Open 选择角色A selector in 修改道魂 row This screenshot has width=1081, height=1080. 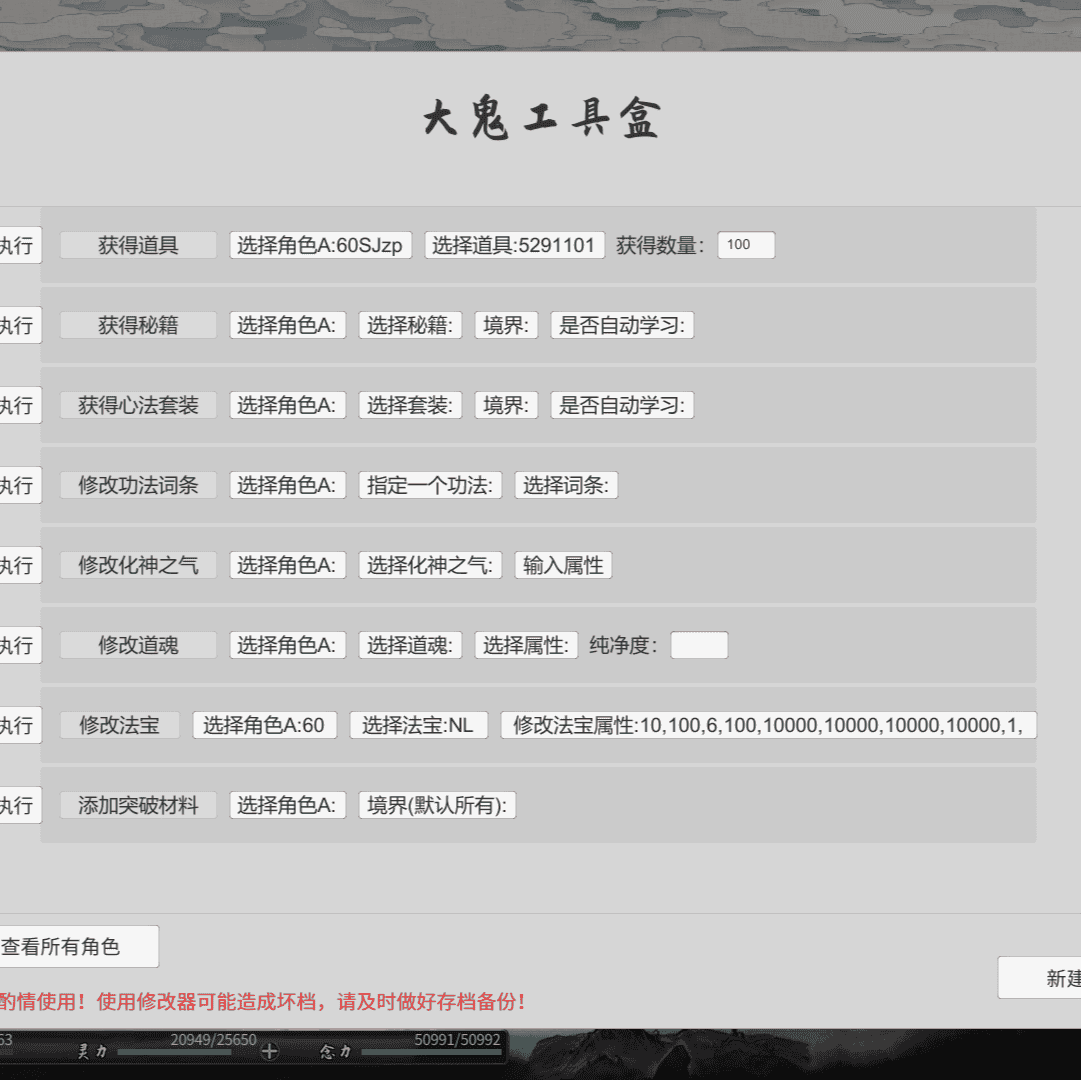pos(287,644)
